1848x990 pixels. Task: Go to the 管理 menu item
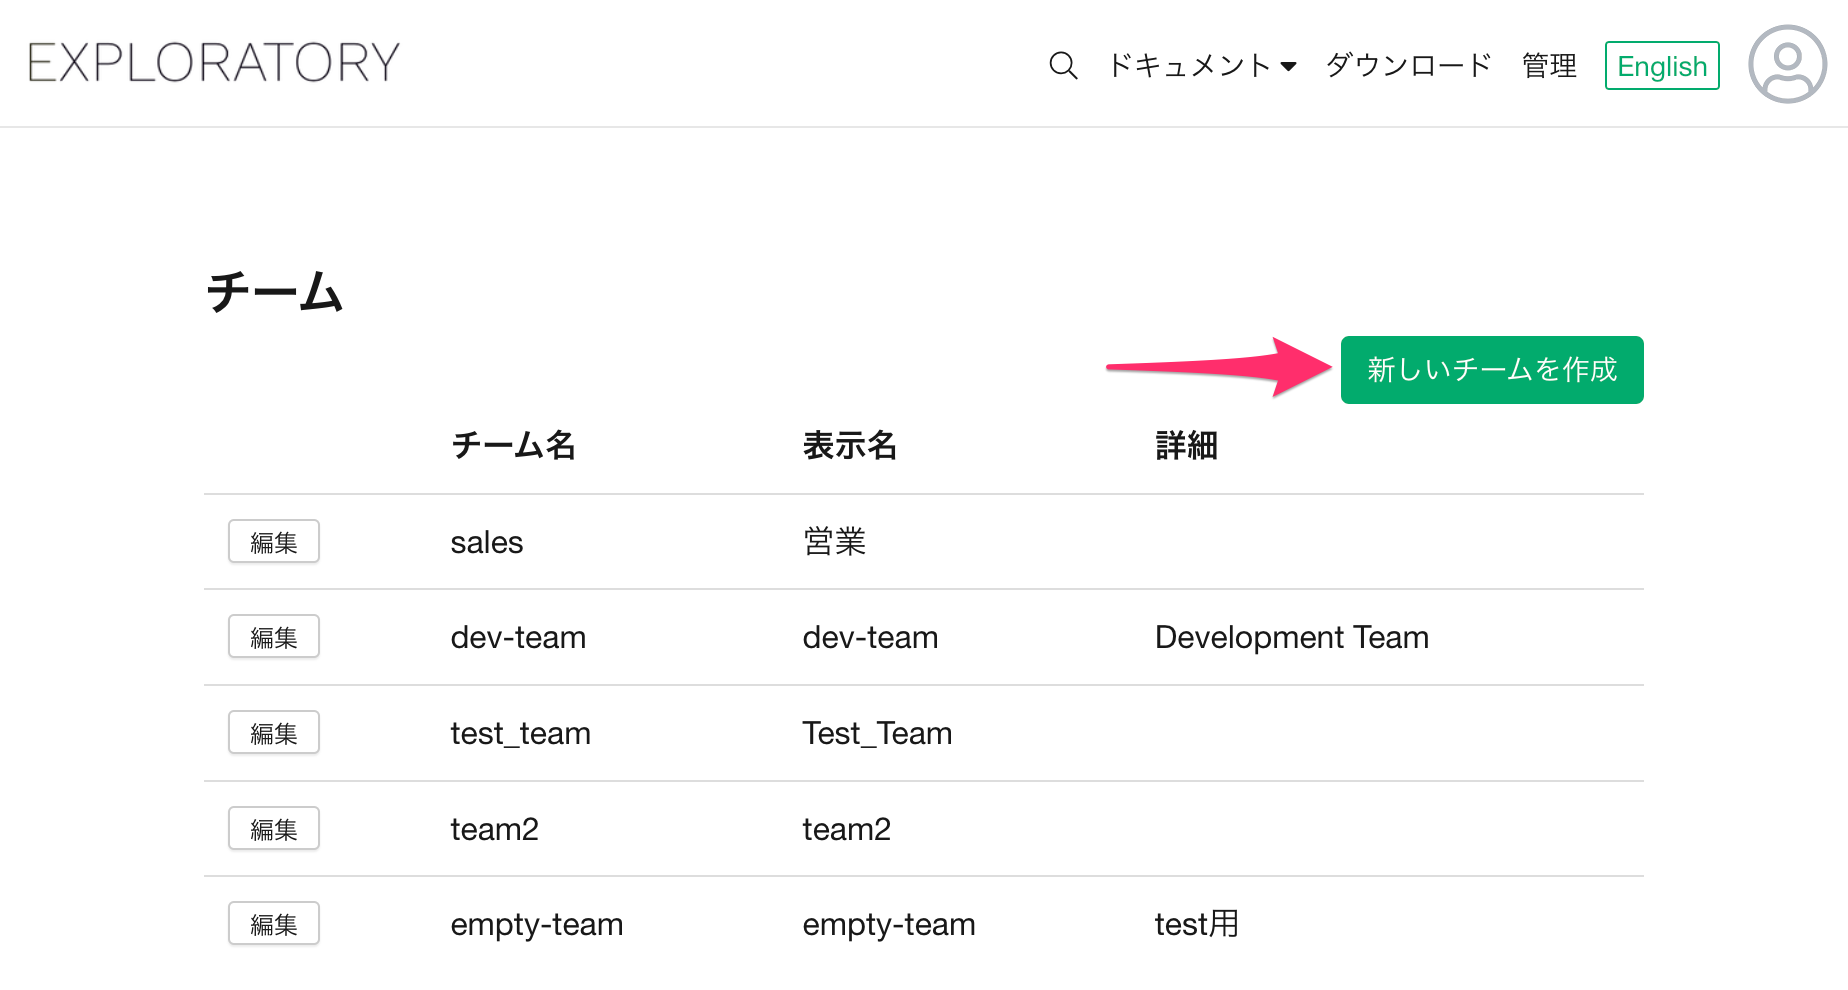click(1549, 66)
